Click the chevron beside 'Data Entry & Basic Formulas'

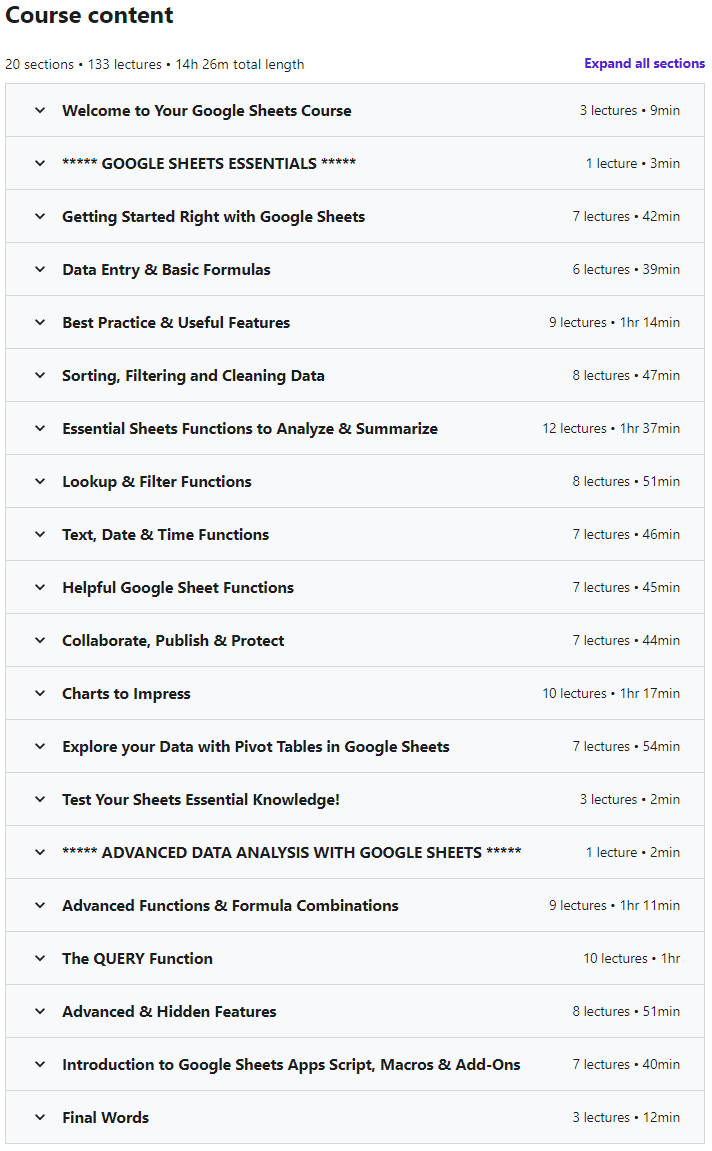click(40, 269)
